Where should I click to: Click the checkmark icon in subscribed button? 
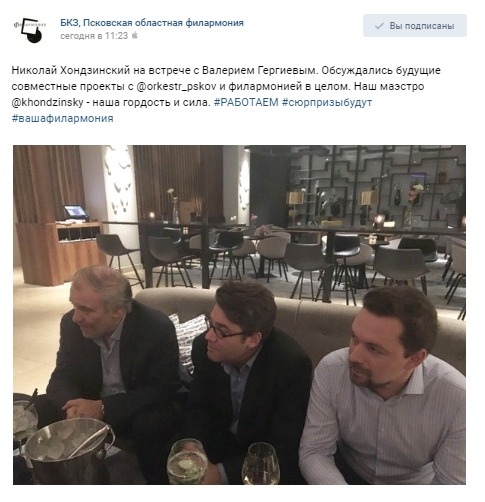[379, 26]
